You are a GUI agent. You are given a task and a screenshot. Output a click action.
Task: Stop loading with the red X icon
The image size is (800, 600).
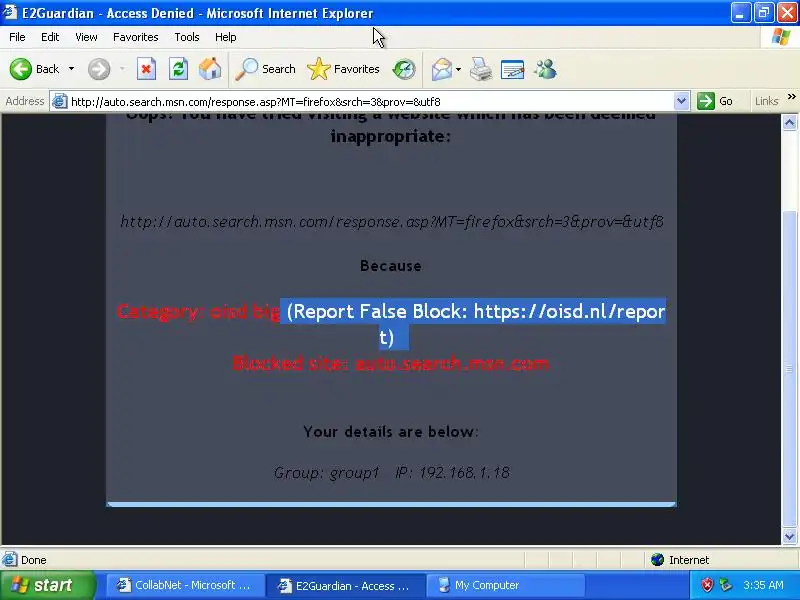click(x=146, y=69)
